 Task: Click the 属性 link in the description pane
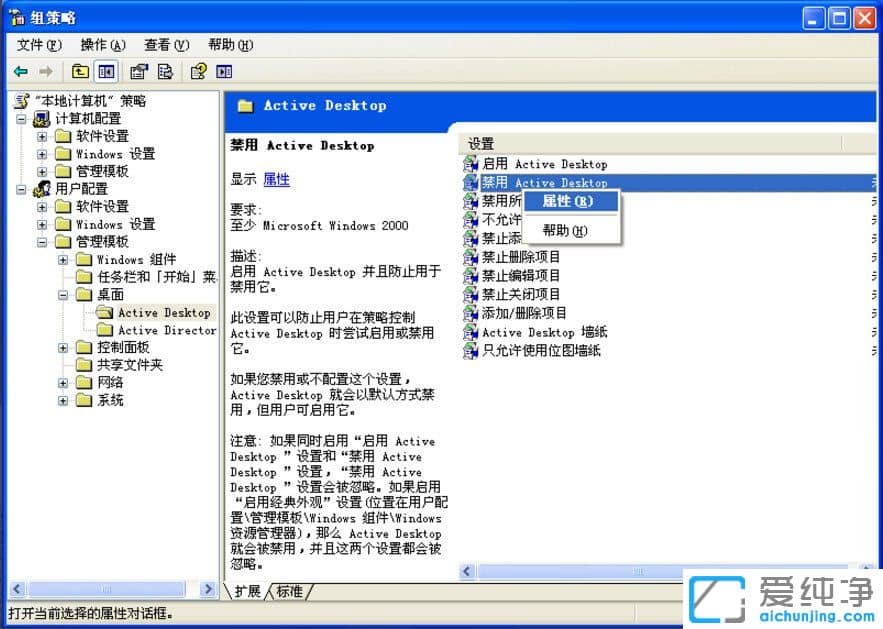(277, 179)
